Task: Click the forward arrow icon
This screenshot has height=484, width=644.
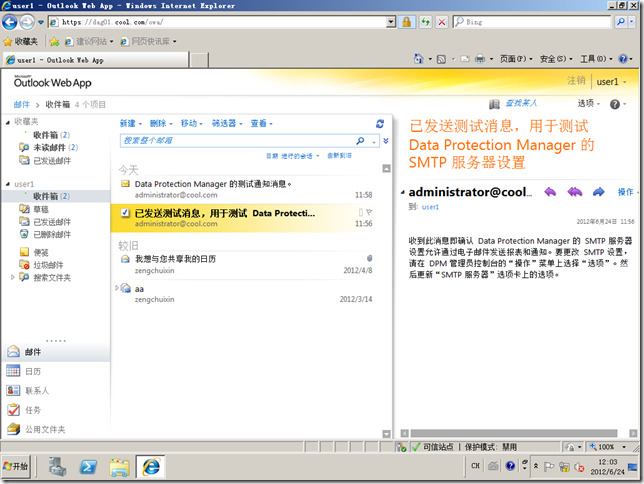Action: pos(599,191)
